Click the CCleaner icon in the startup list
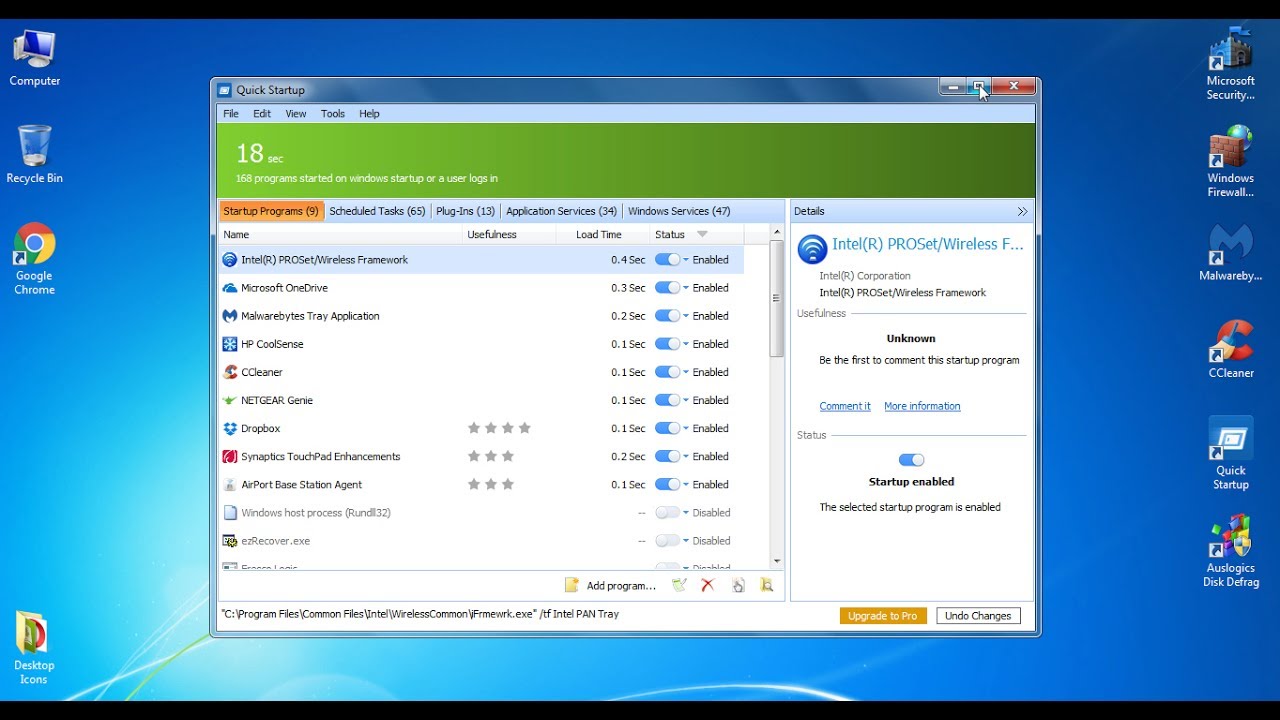The image size is (1280, 720). pyautogui.click(x=230, y=372)
